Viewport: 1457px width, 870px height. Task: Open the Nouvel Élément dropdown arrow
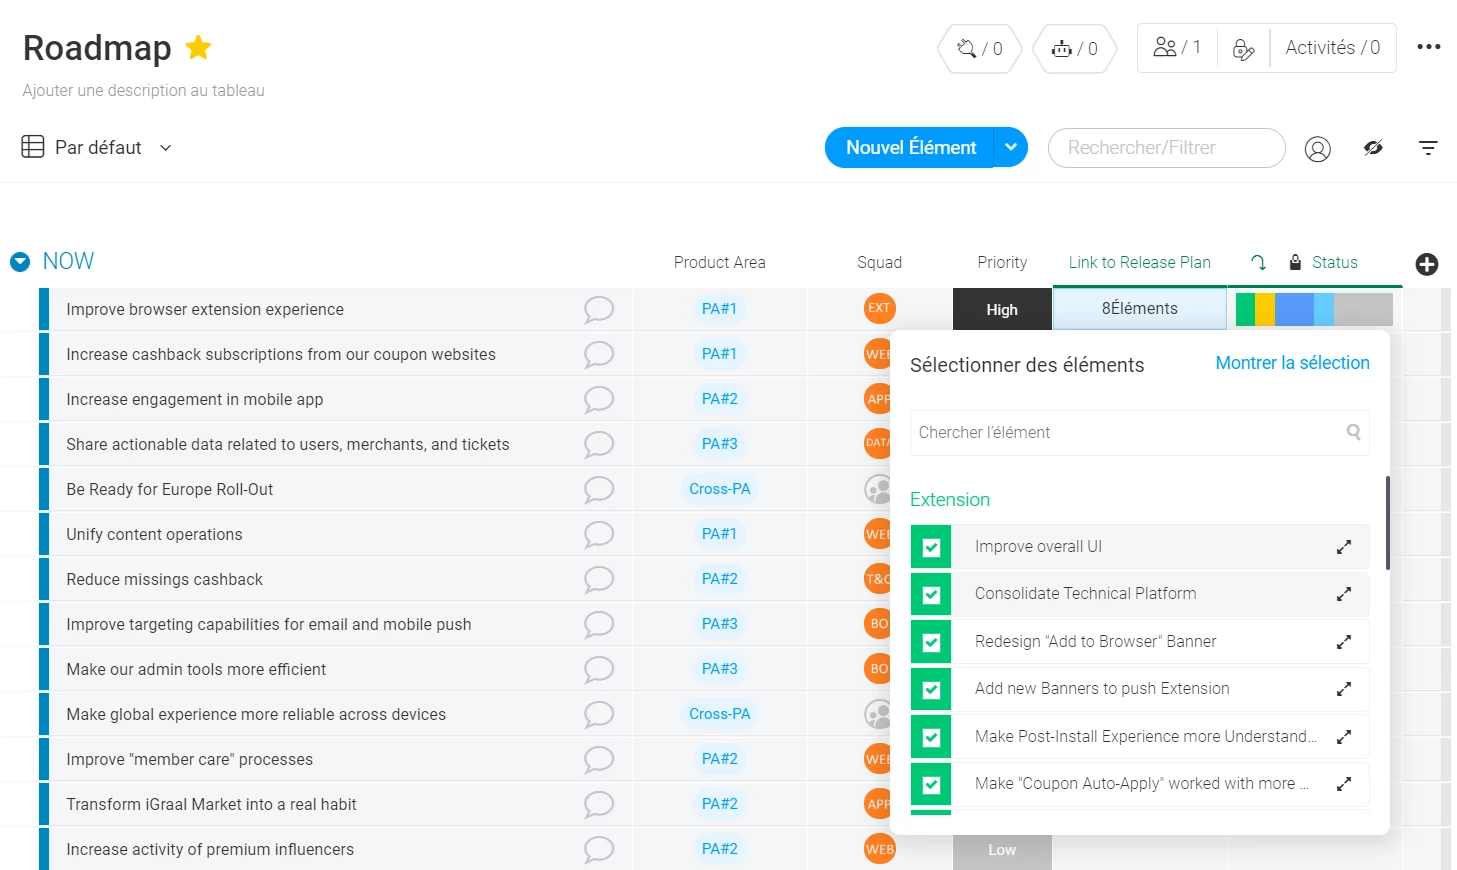(x=1011, y=147)
